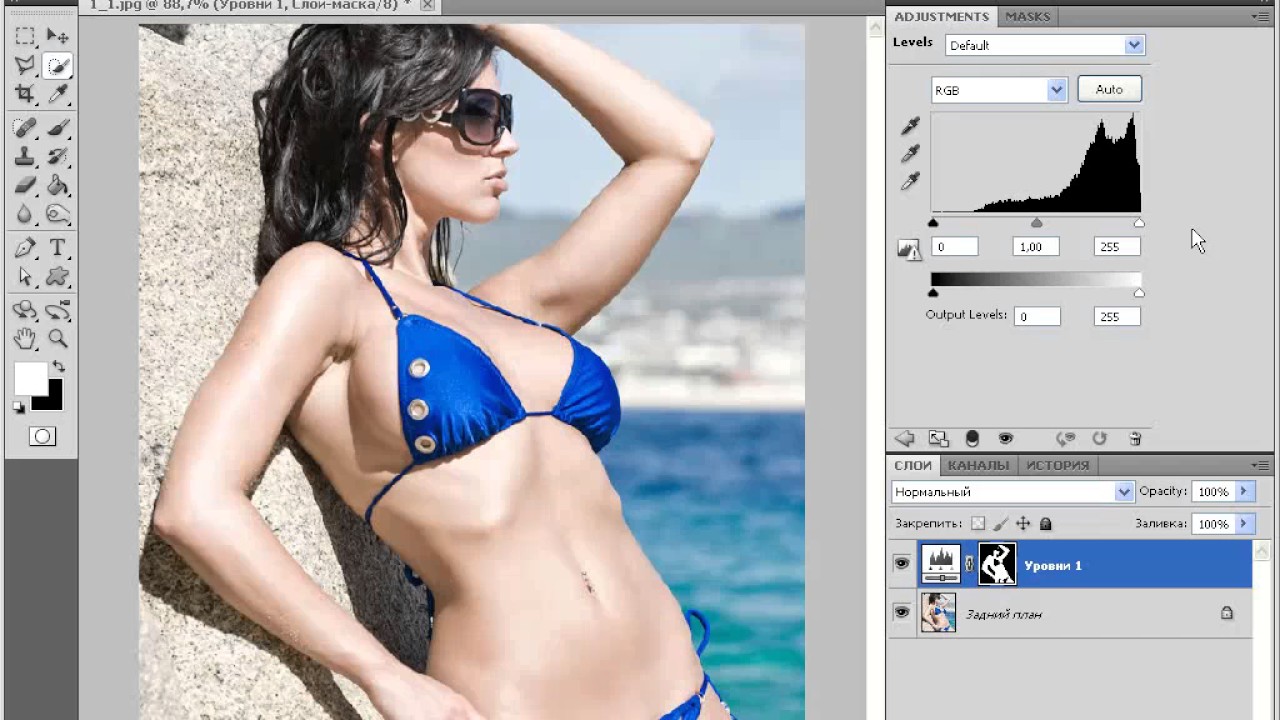Select the Path Selection arrow tool
The image size is (1280, 720).
(25, 277)
